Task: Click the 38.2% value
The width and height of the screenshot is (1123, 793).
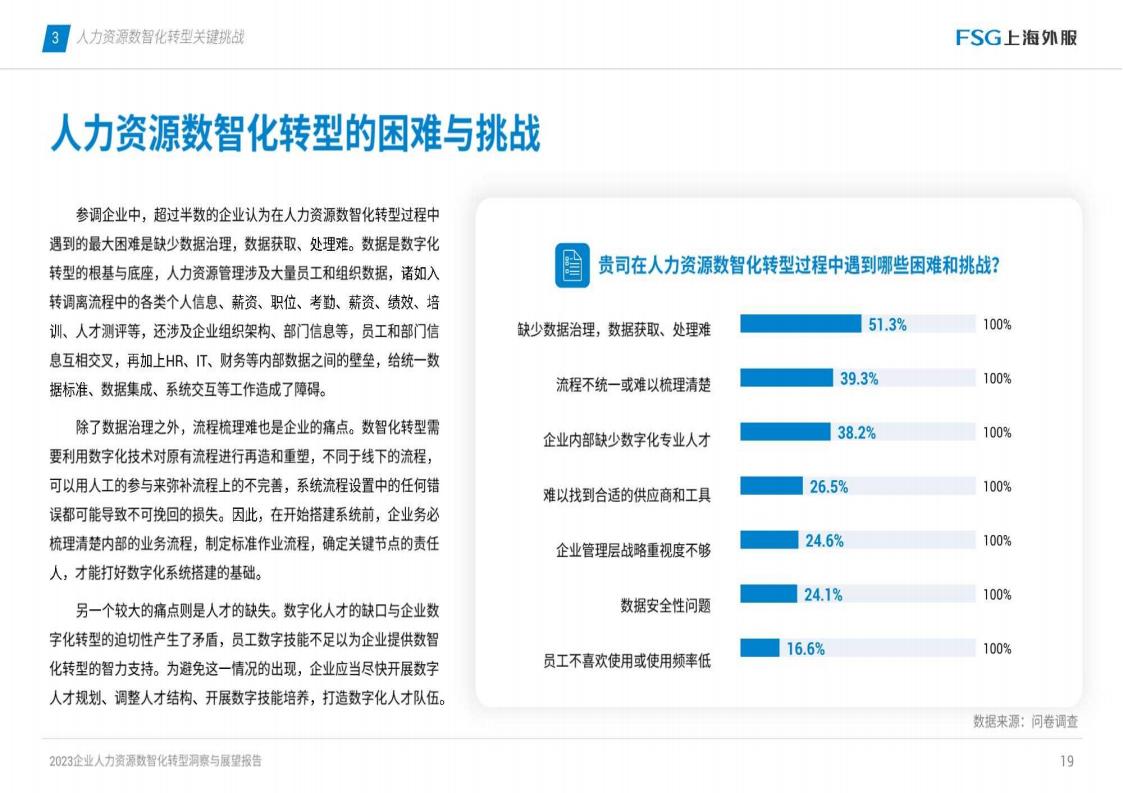Action: click(857, 433)
